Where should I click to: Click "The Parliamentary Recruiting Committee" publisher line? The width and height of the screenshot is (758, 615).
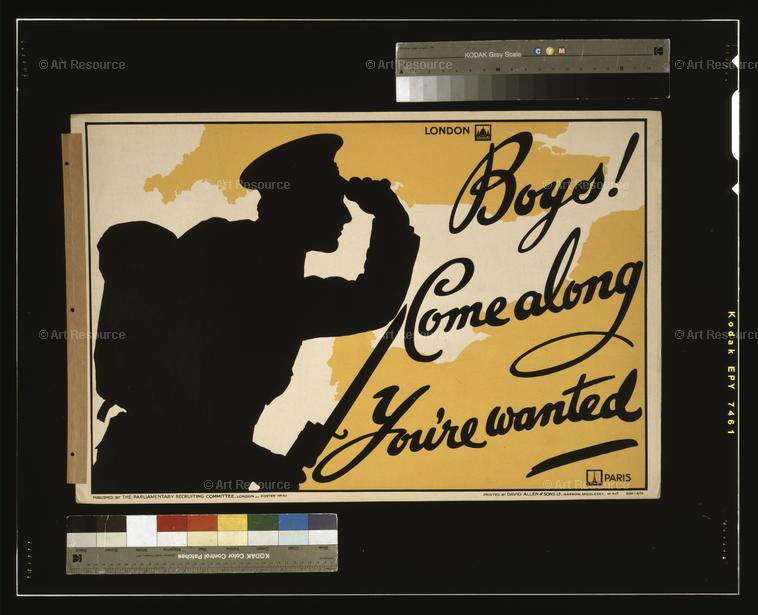pyautogui.click(x=176, y=497)
